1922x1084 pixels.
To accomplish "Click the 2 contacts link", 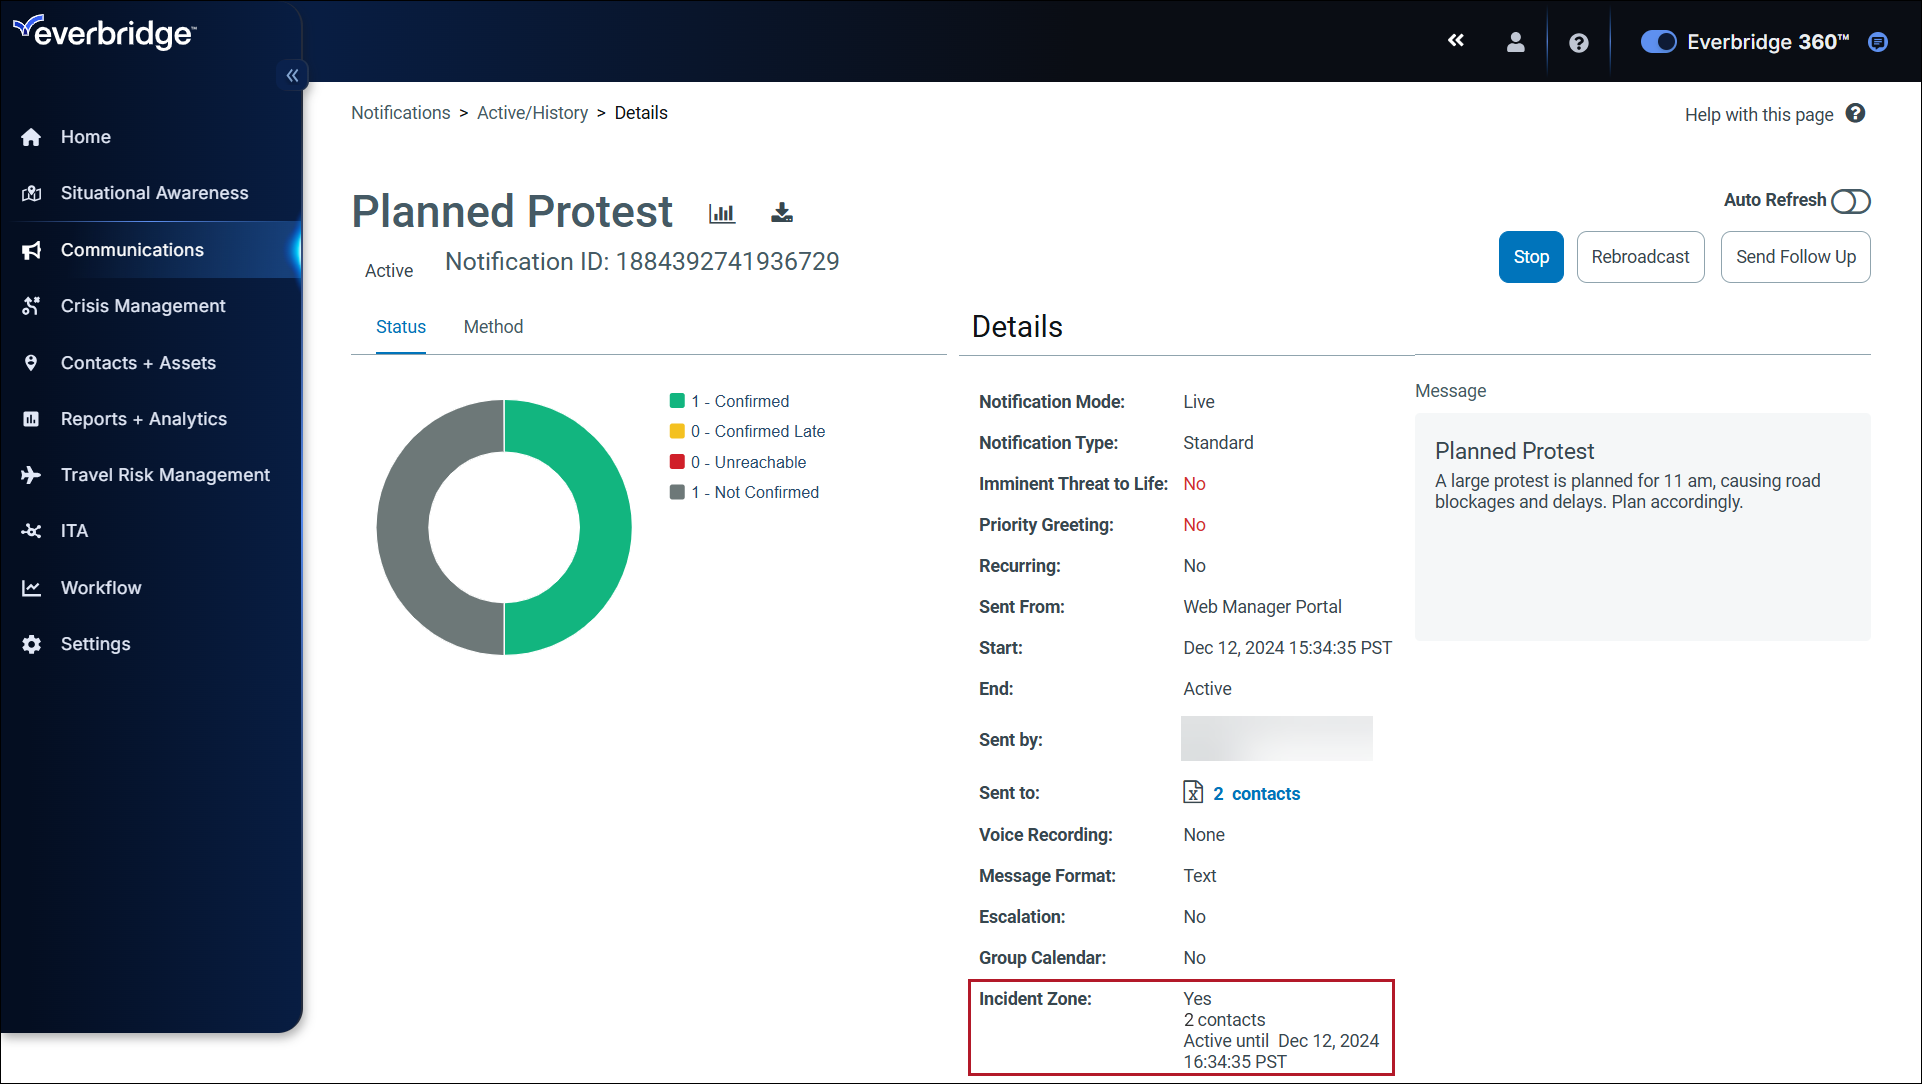I will [x=1255, y=792].
